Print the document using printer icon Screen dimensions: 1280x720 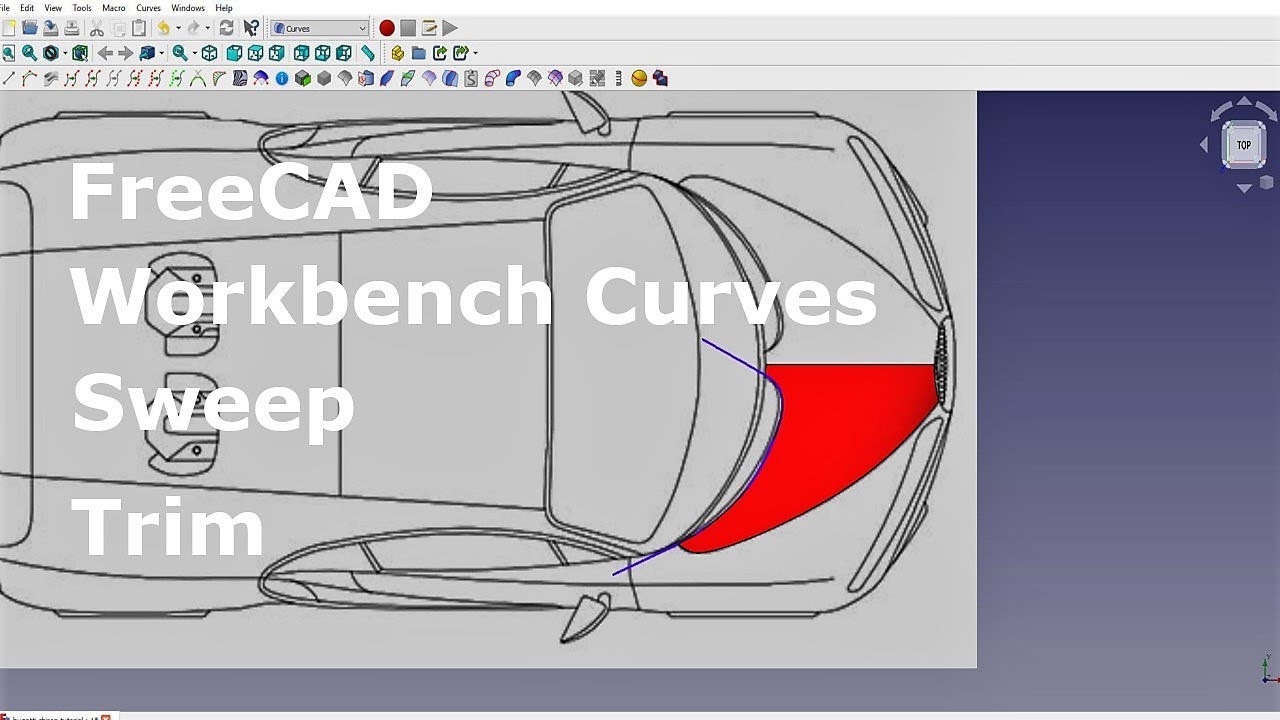tap(72, 28)
